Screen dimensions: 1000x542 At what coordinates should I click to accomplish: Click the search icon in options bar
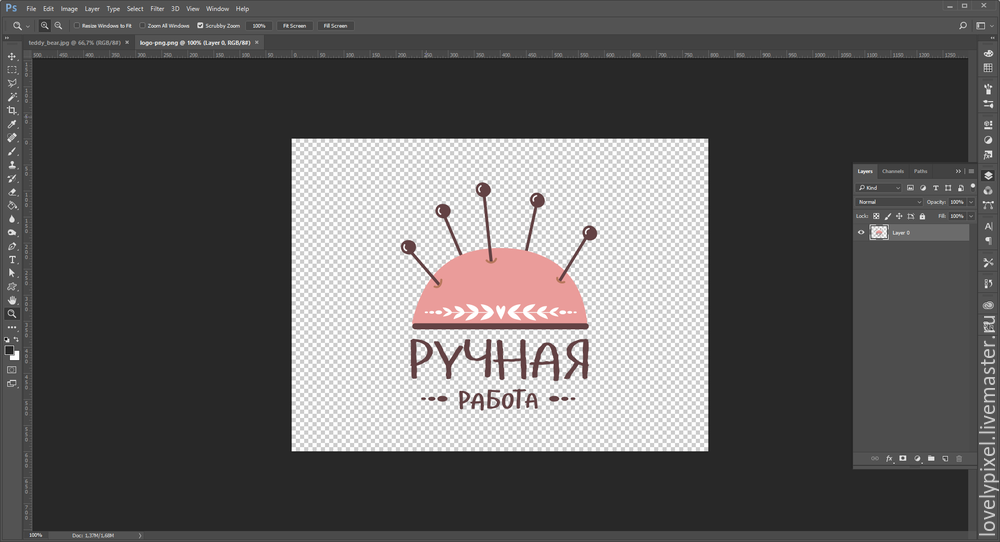click(963, 25)
